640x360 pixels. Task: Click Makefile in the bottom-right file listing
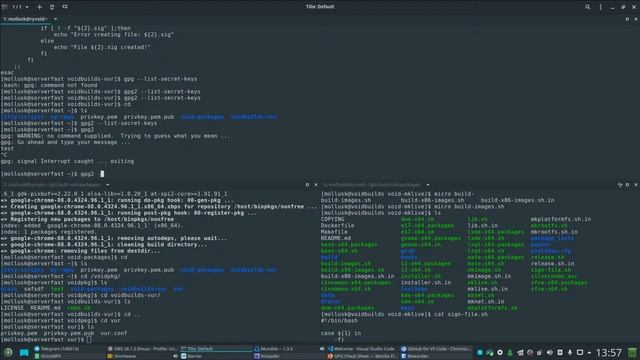click(x=334, y=232)
